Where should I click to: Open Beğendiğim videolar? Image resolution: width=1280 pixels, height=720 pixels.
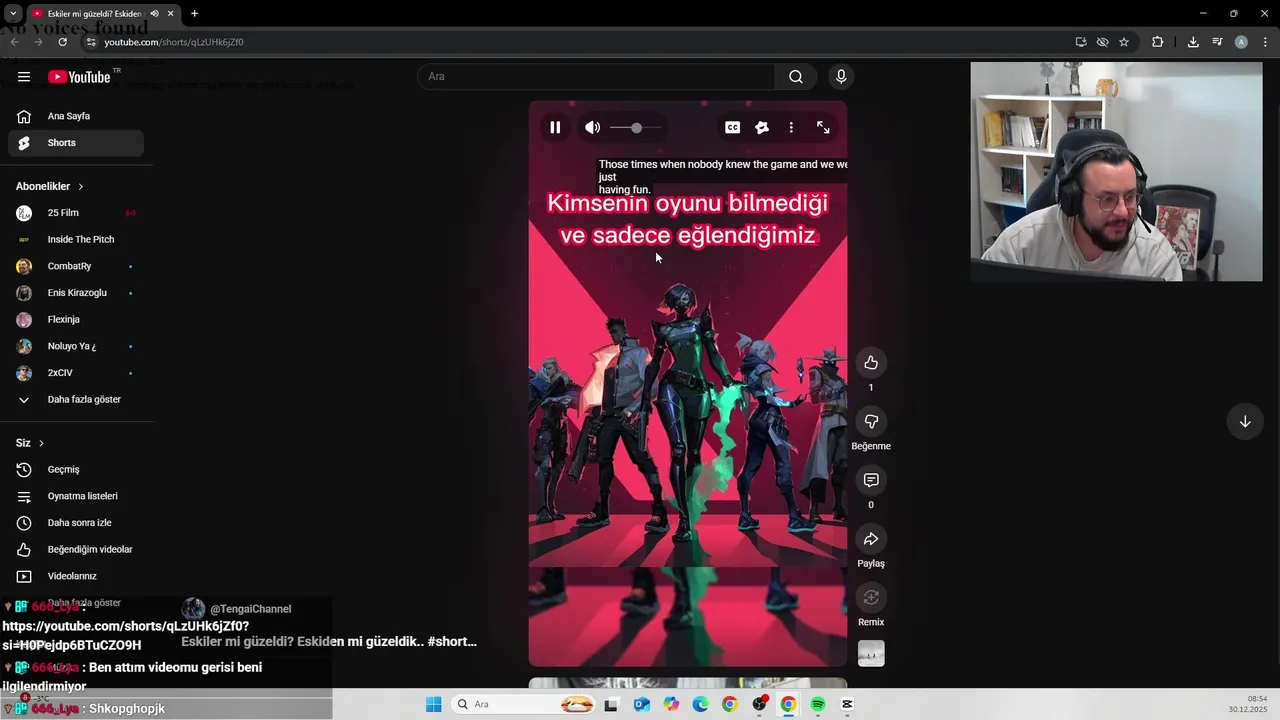[x=76, y=550]
